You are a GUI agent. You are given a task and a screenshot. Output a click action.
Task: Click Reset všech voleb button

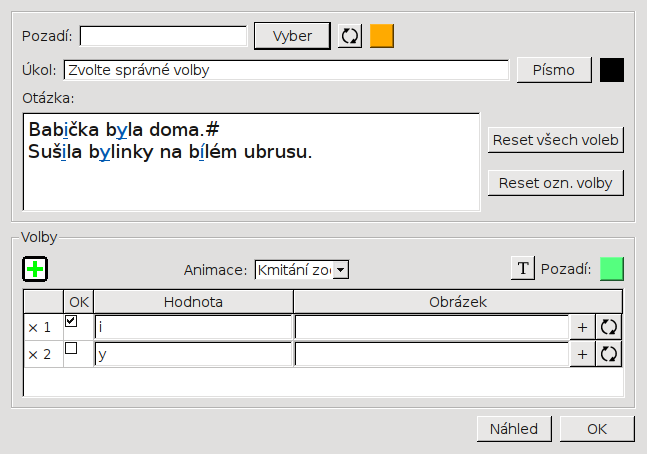(556, 140)
